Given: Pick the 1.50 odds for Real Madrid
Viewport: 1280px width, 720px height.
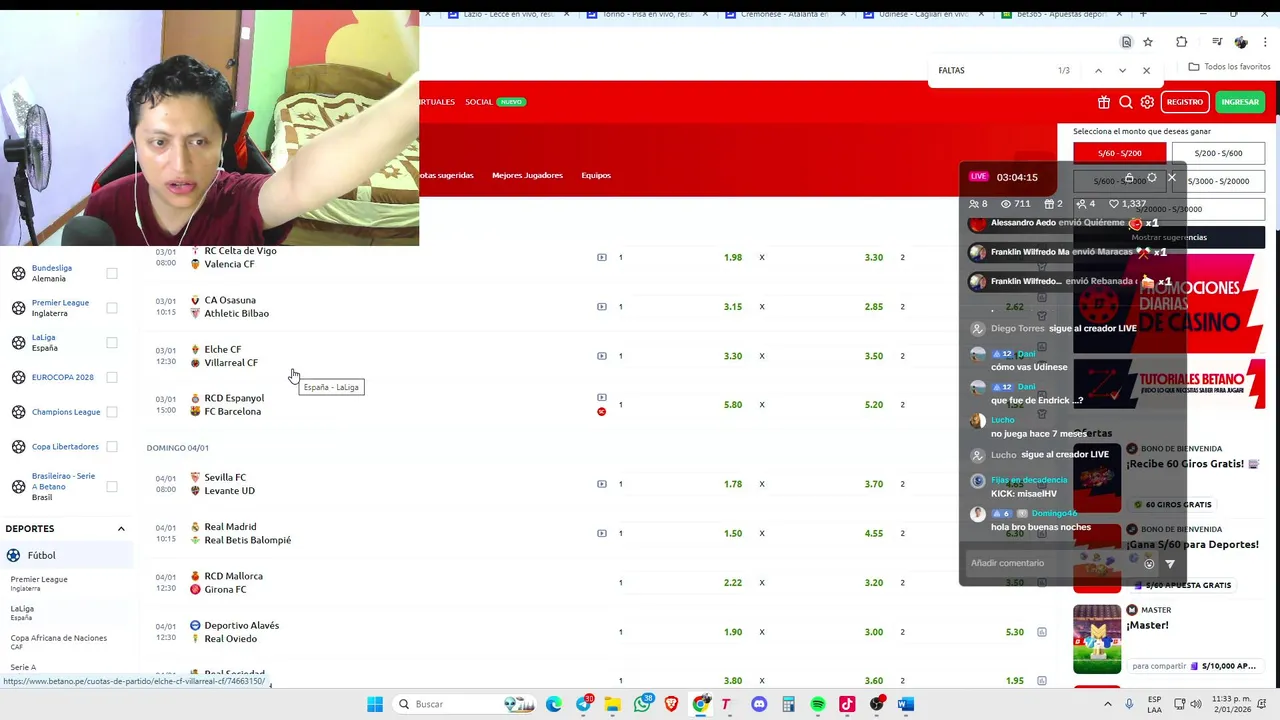Looking at the screenshot, I should point(733,533).
